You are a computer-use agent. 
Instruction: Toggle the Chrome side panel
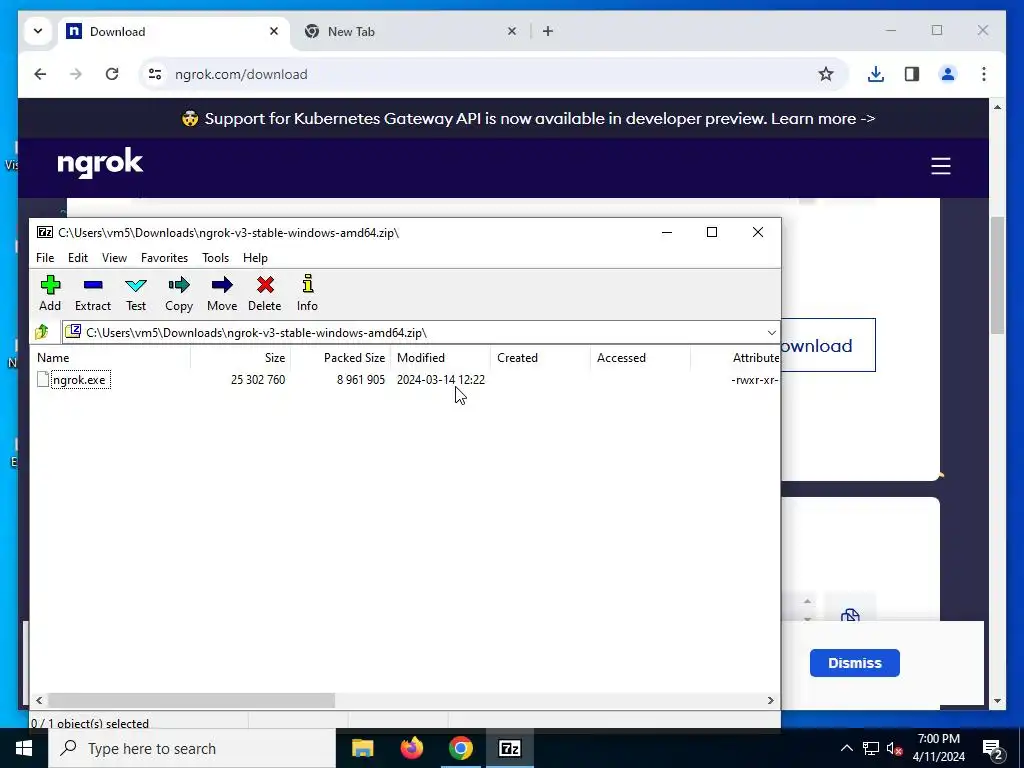pos(912,74)
